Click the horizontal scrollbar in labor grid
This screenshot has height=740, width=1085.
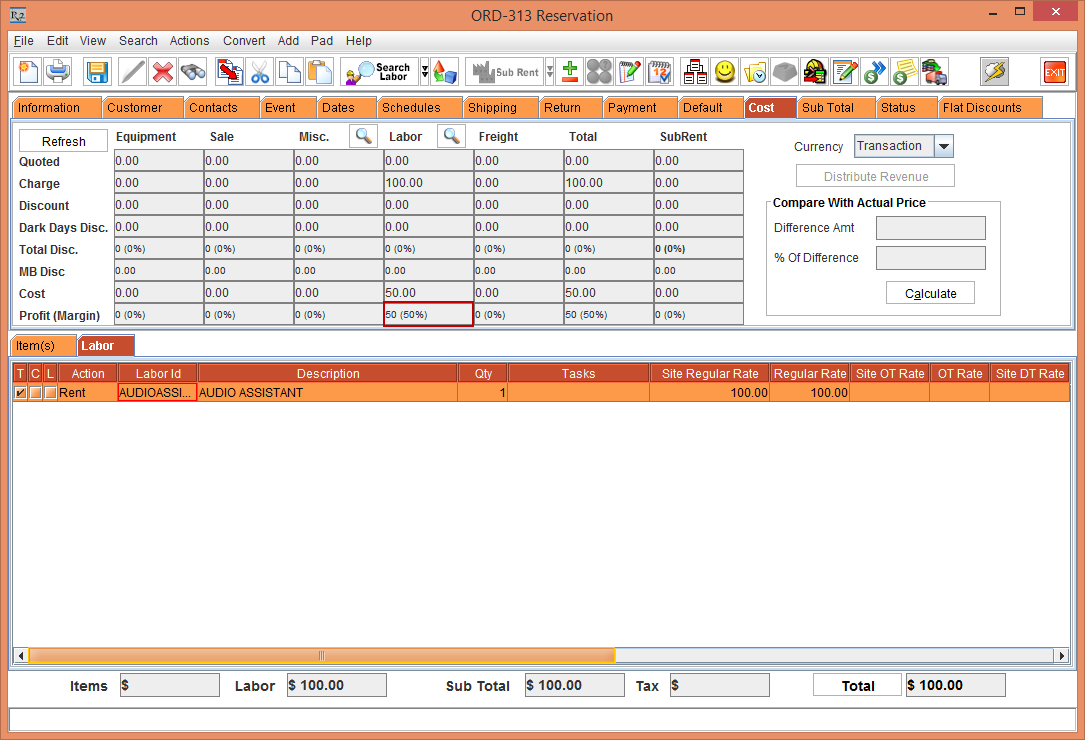[321, 656]
